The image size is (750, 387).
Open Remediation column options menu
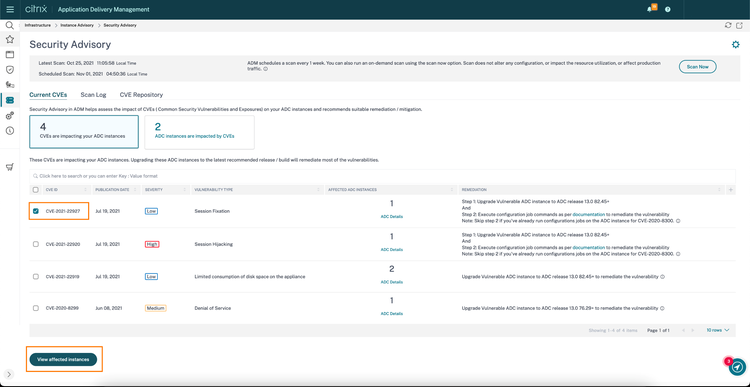point(719,190)
